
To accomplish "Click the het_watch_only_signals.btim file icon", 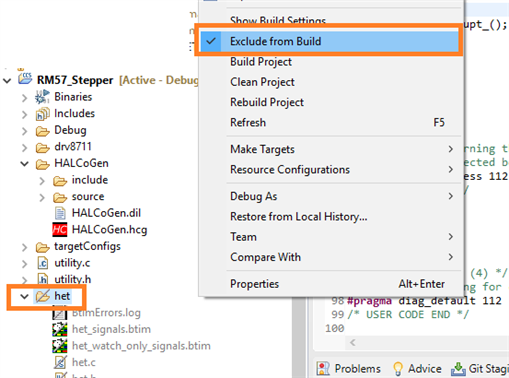I will 60,346.
